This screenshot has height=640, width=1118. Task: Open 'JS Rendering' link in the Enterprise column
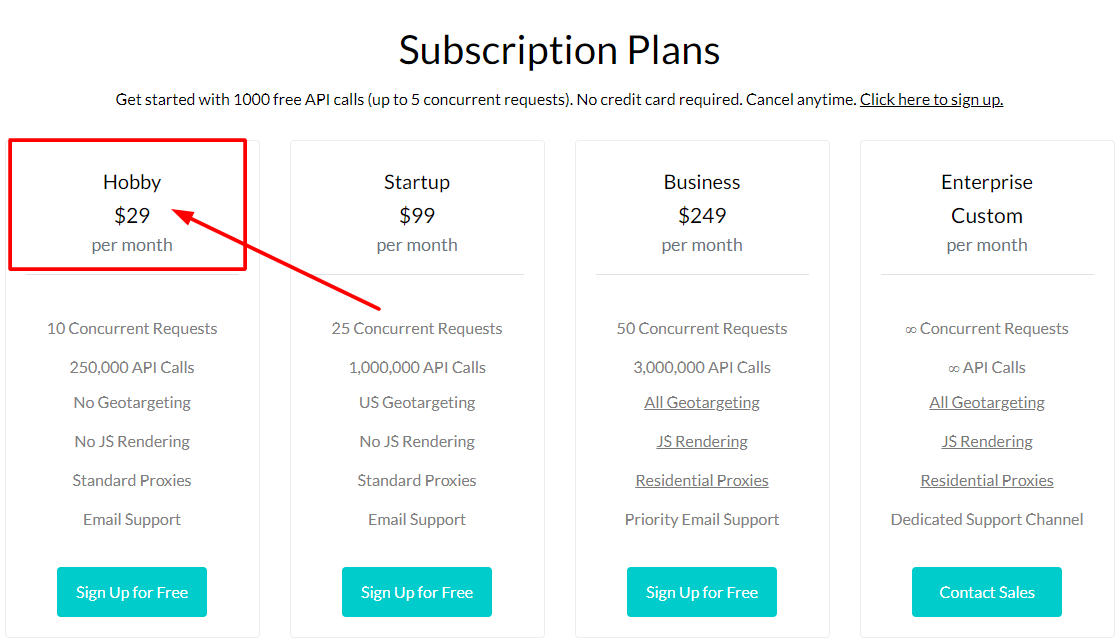(x=986, y=441)
